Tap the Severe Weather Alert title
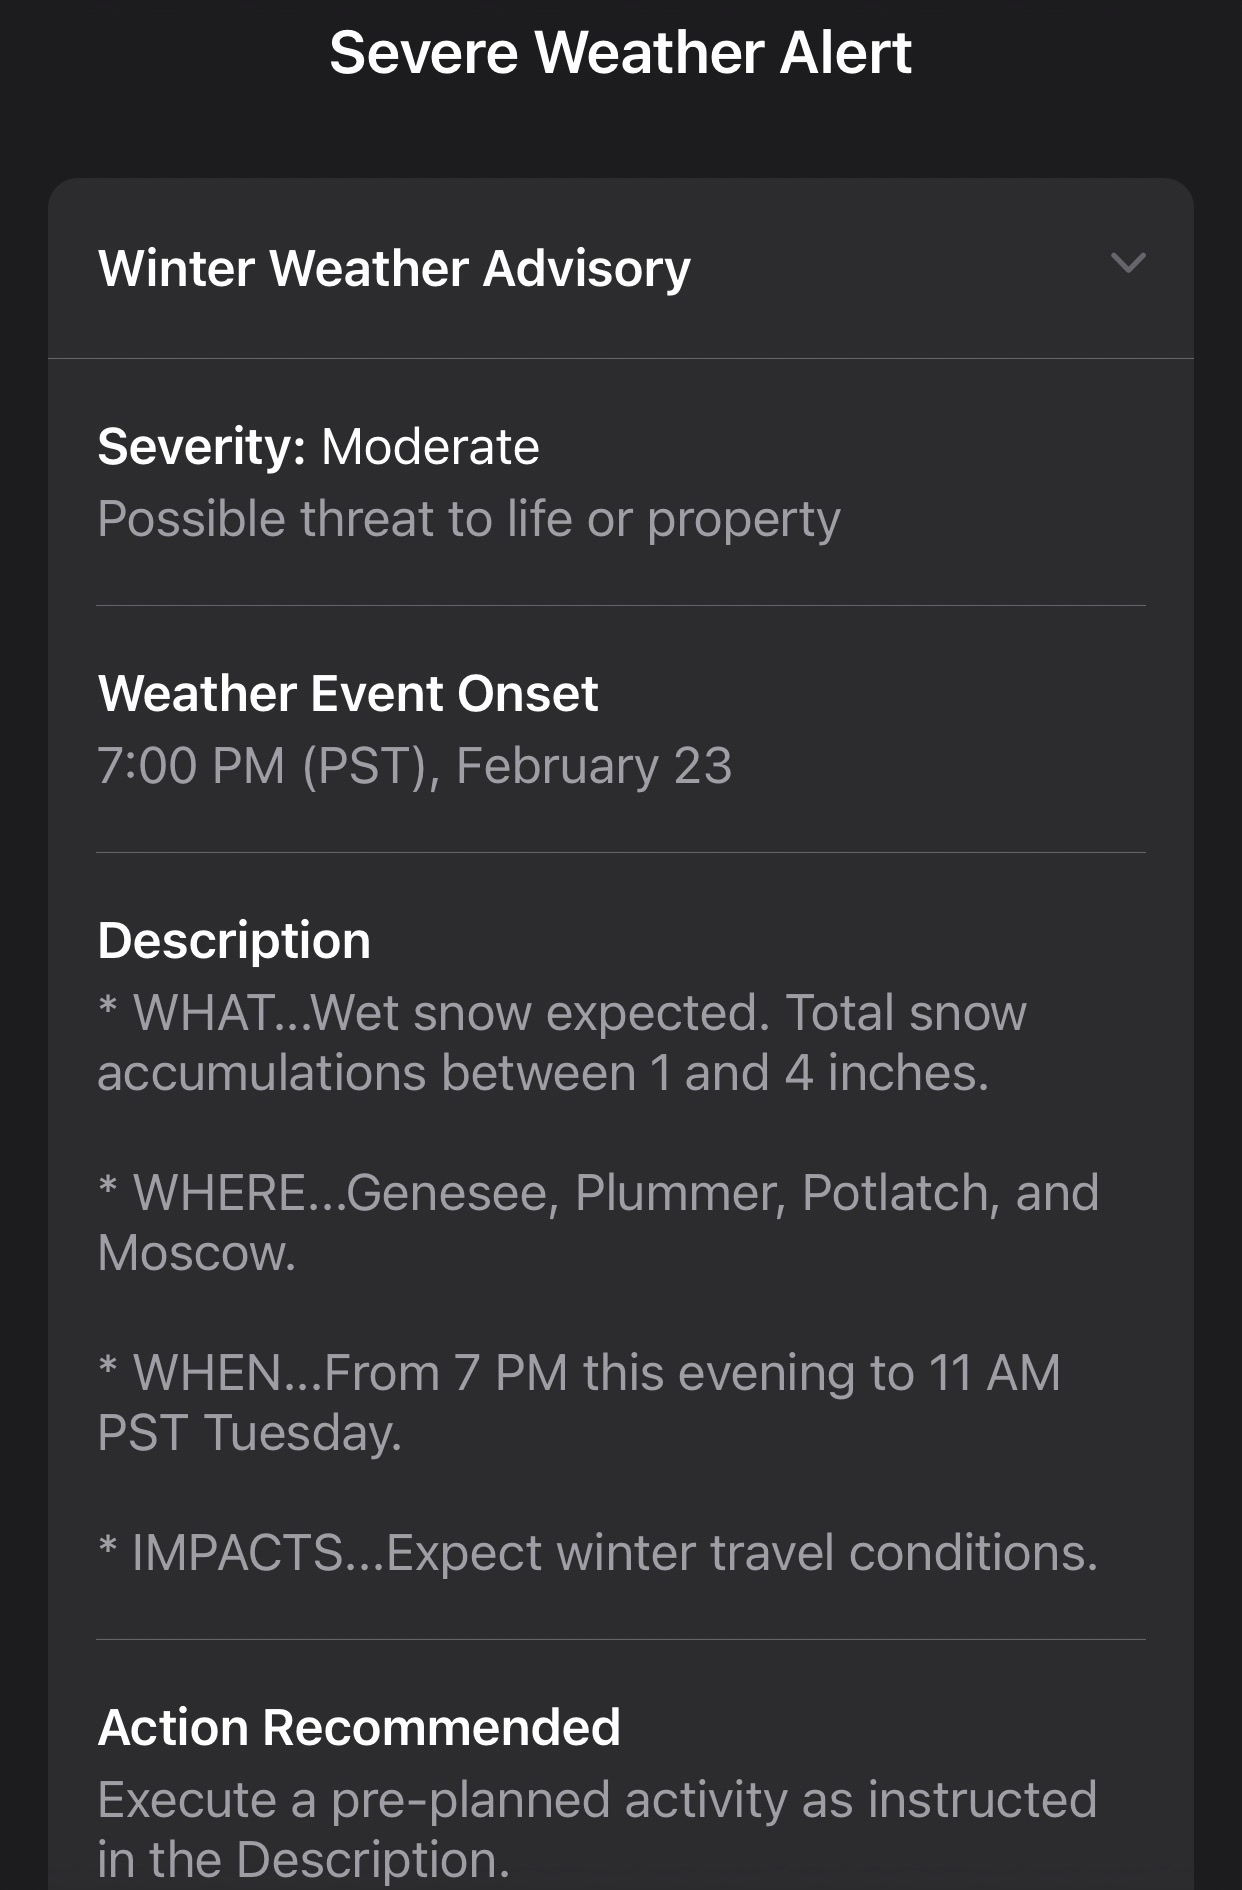The image size is (1242, 1890). [x=620, y=52]
